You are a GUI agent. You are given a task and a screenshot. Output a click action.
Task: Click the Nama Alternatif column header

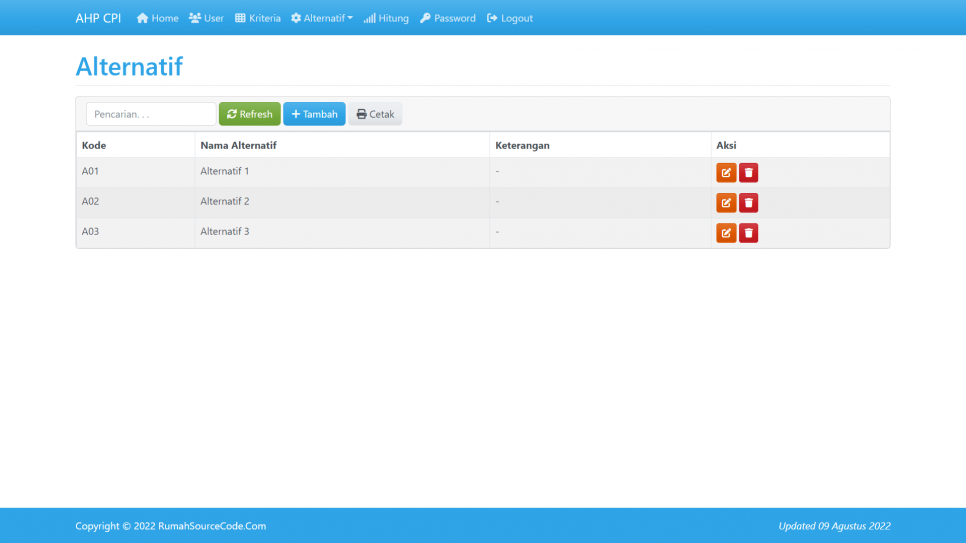(x=238, y=145)
